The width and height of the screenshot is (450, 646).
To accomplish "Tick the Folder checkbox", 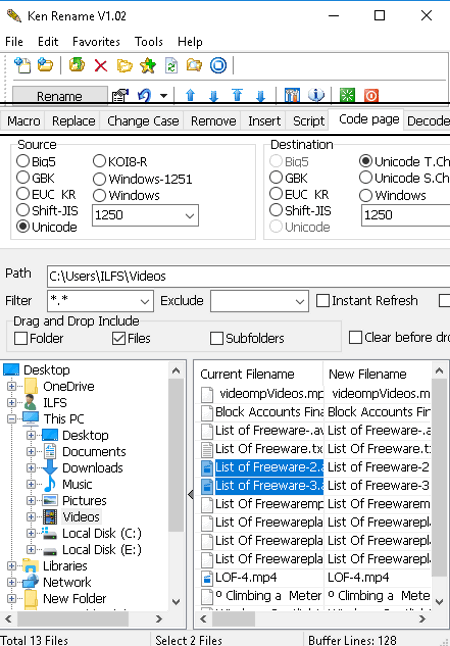I will [21, 338].
